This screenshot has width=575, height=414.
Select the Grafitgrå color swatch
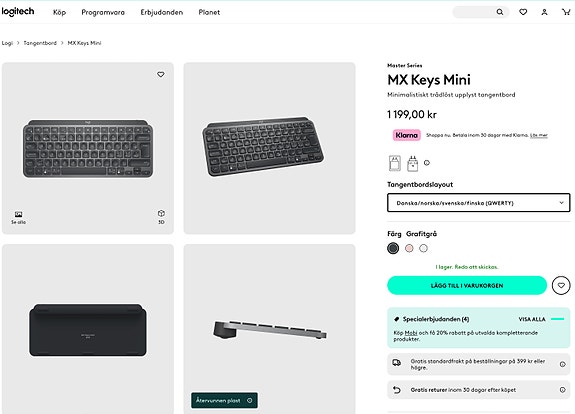pyautogui.click(x=393, y=248)
